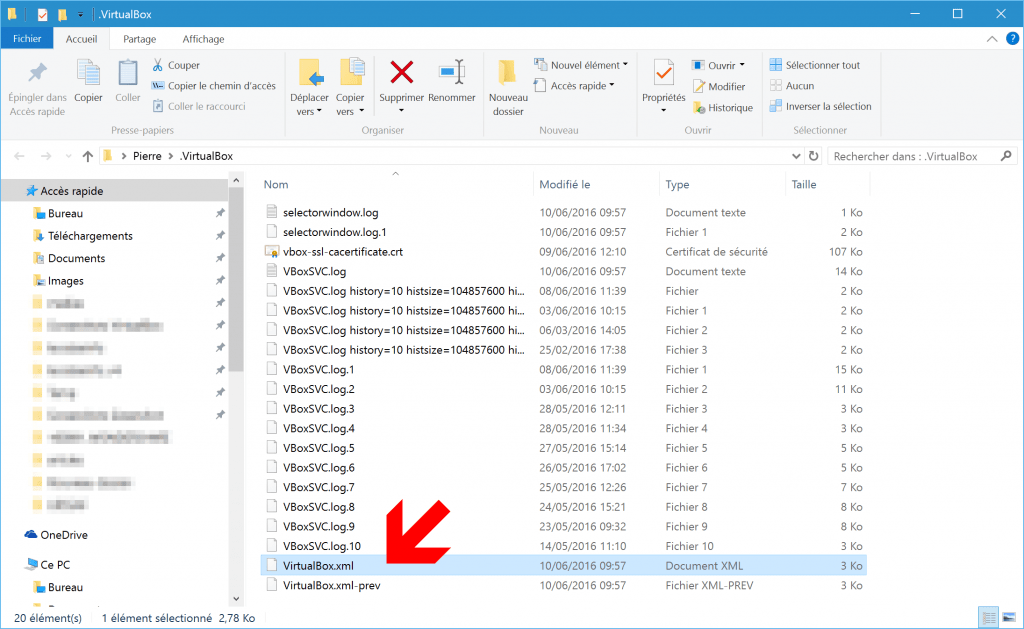The height and width of the screenshot is (629, 1024).
Task: Open the Ouvrir dropdown arrow
Action: click(x=742, y=65)
